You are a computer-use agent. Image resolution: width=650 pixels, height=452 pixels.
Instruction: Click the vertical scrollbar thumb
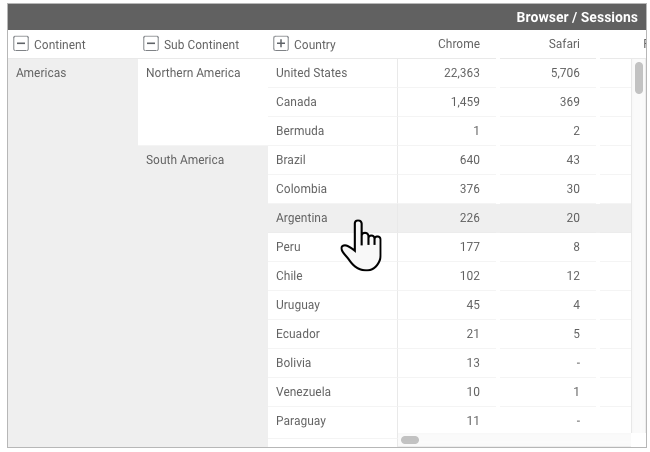coord(639,78)
